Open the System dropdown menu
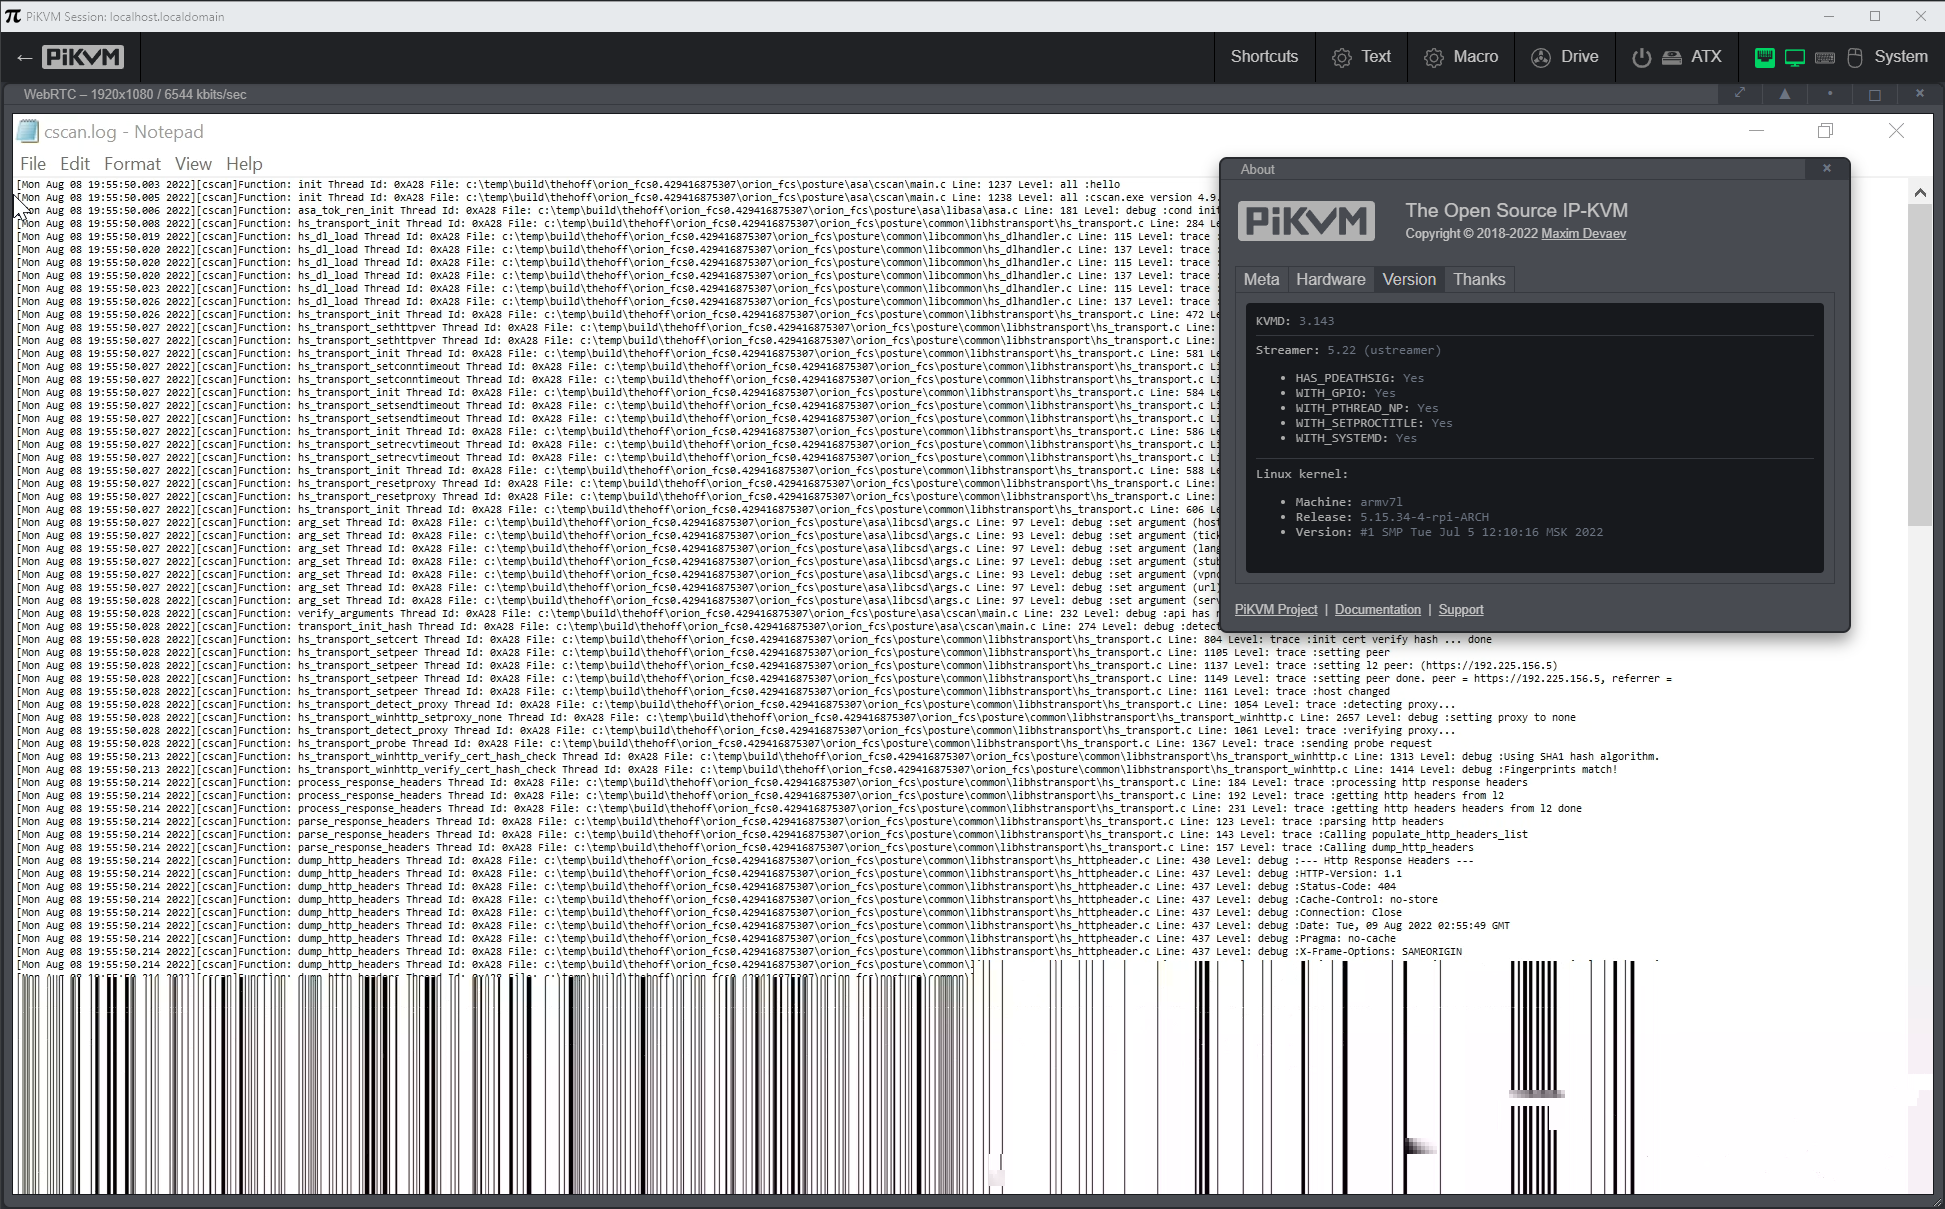1945x1209 pixels. 1900,57
